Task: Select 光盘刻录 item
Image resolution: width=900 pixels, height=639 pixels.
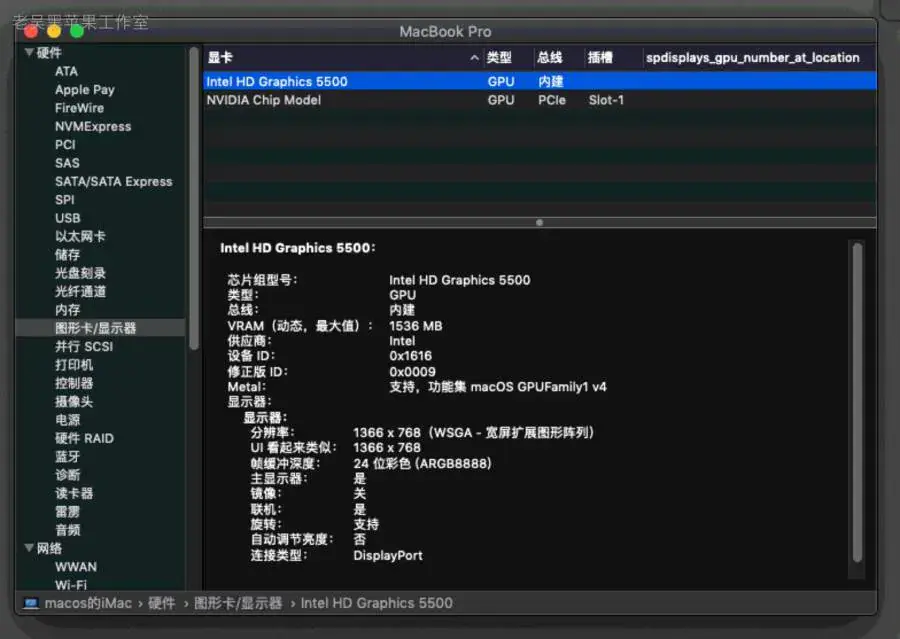Action: [x=80, y=273]
